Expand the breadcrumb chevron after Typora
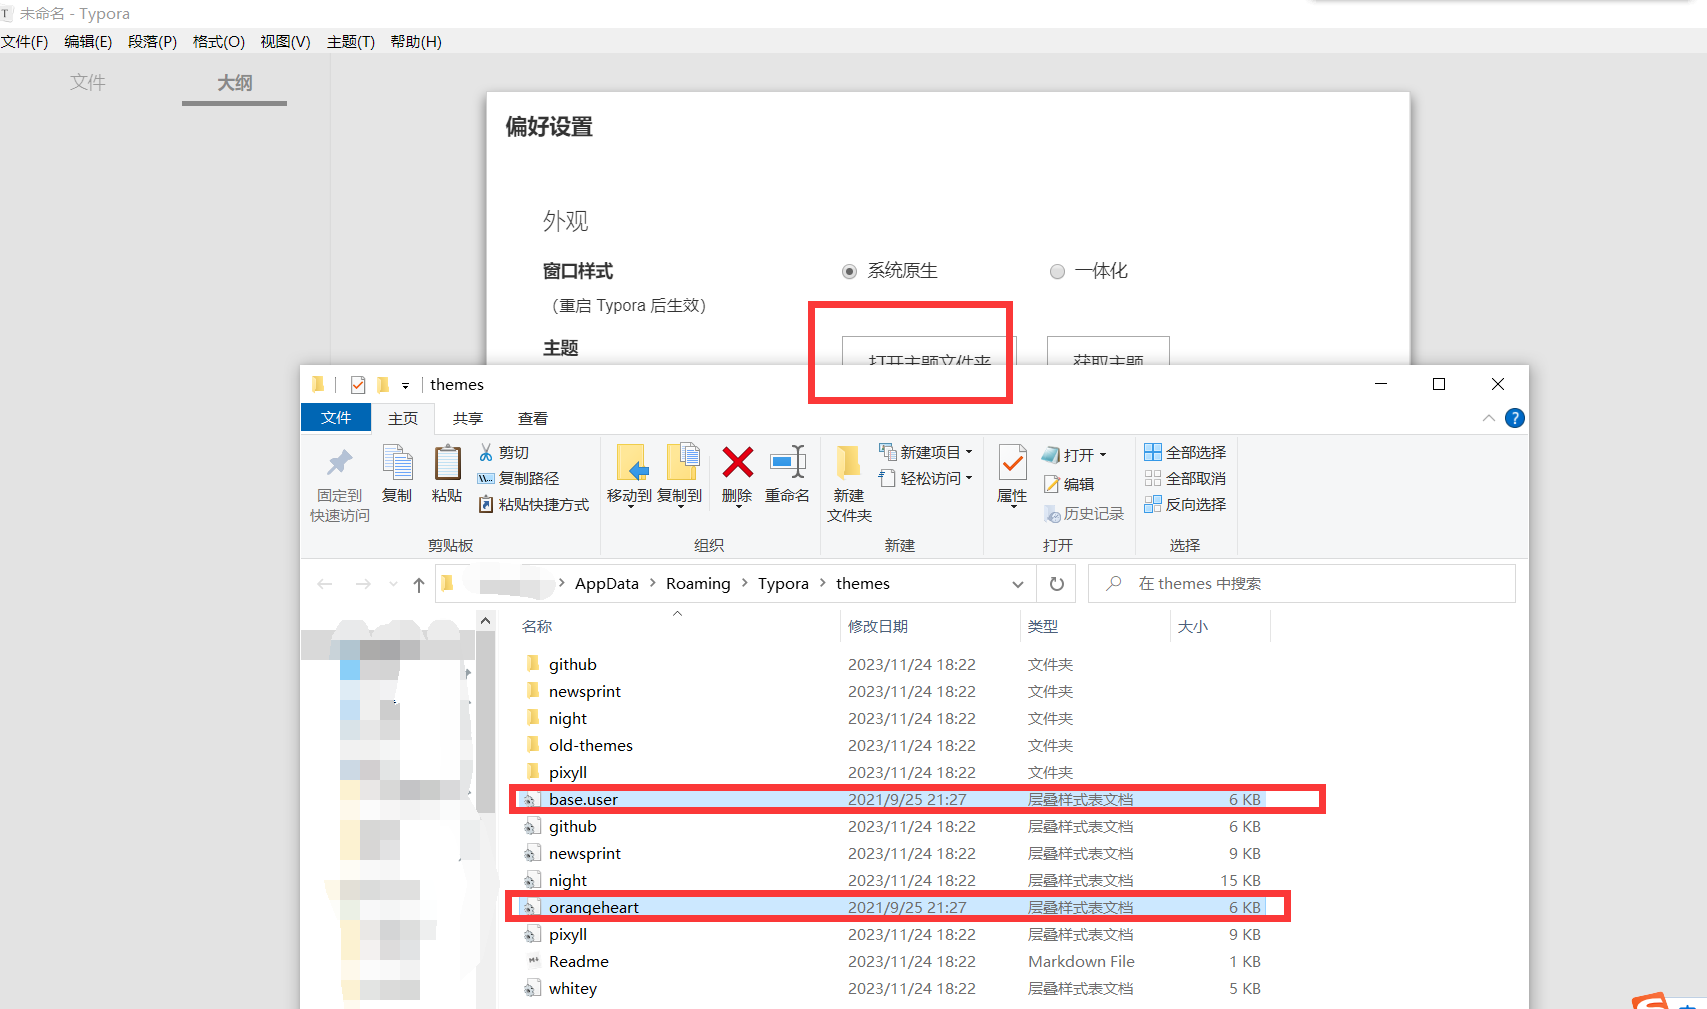 pos(822,583)
